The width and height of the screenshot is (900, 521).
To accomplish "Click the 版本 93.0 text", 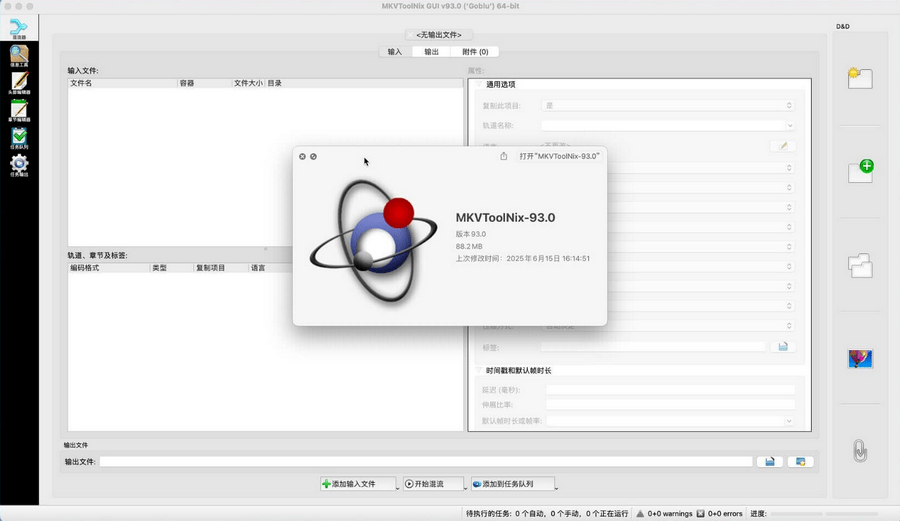I will click(x=471, y=234).
